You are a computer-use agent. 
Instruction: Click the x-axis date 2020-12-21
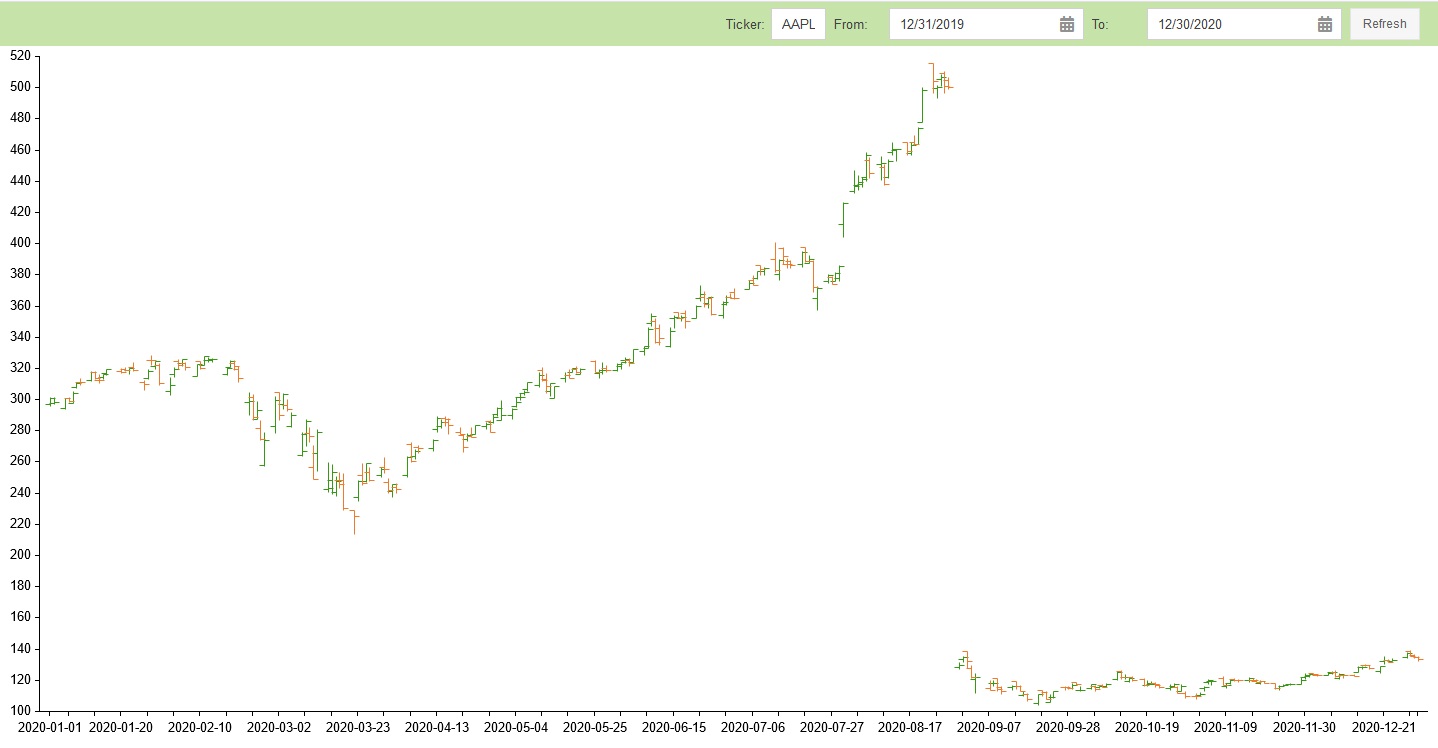coord(1384,727)
